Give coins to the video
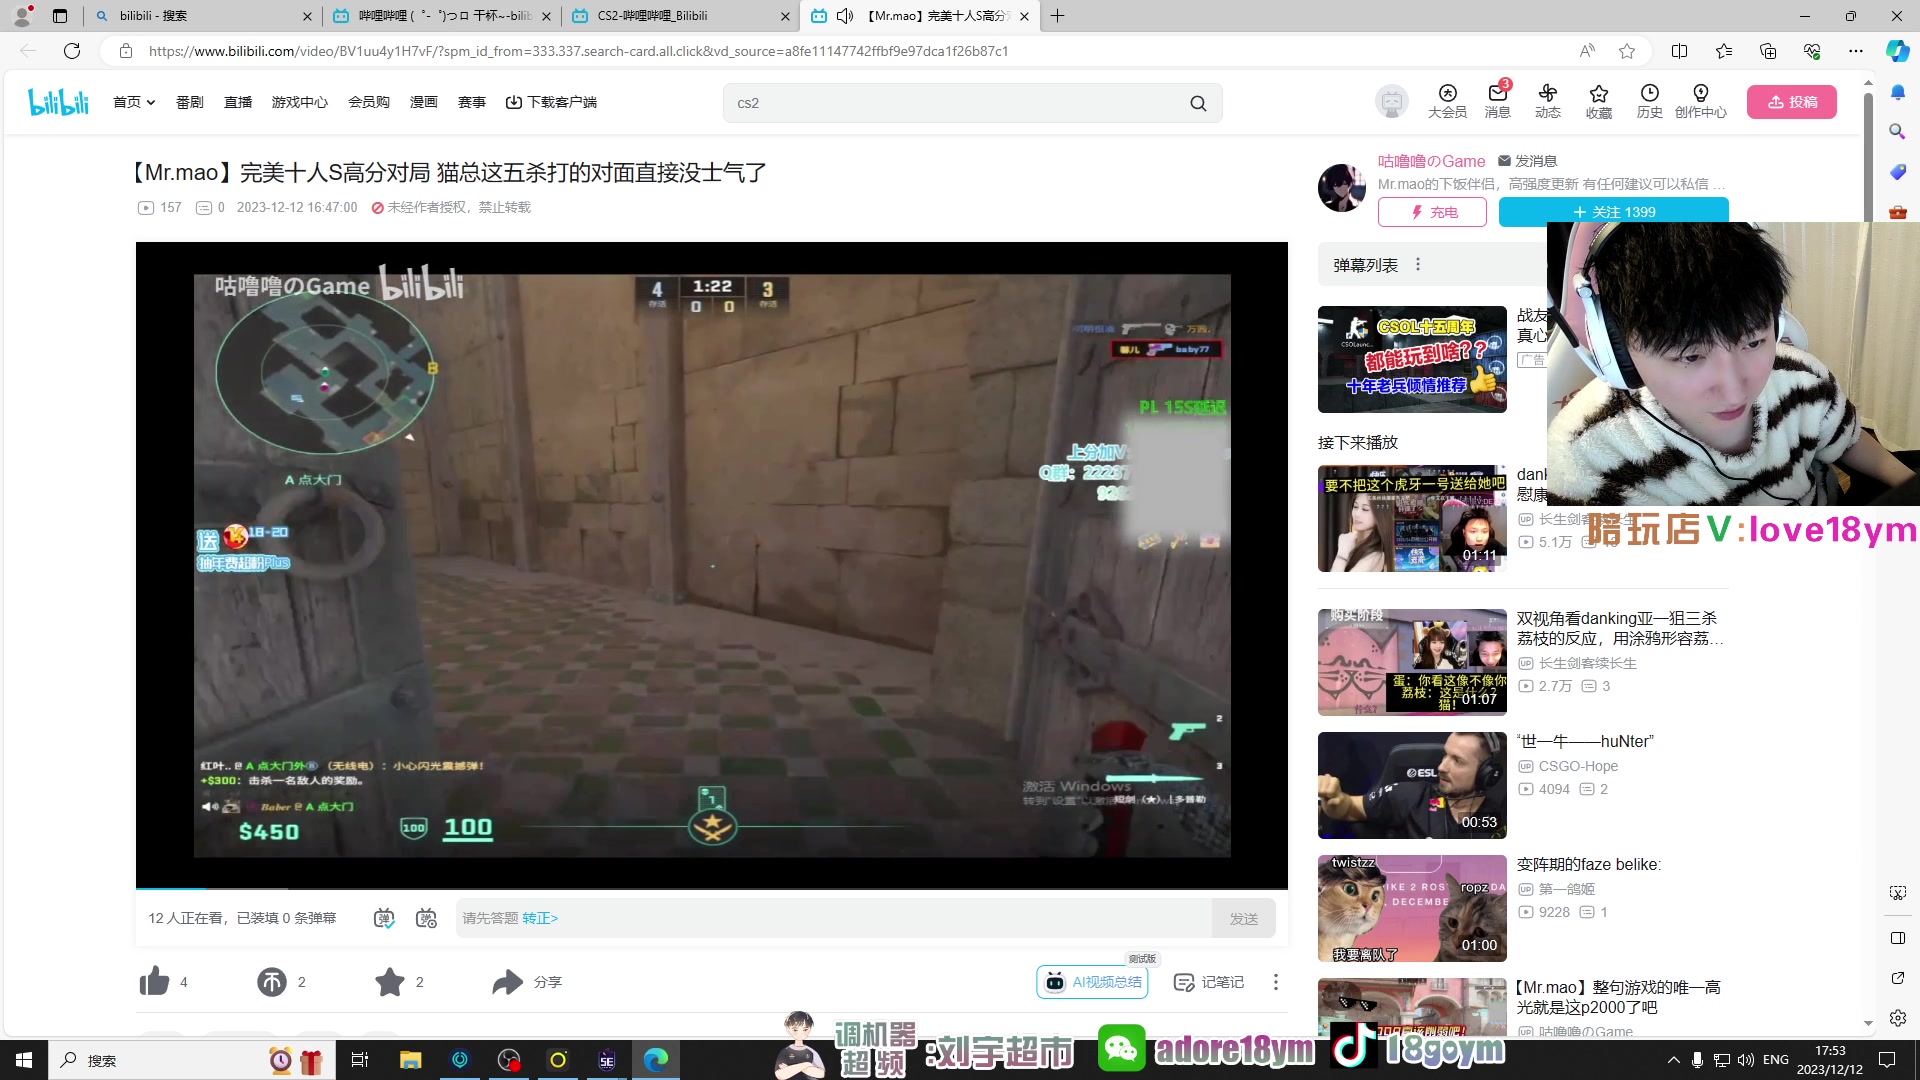 click(272, 982)
